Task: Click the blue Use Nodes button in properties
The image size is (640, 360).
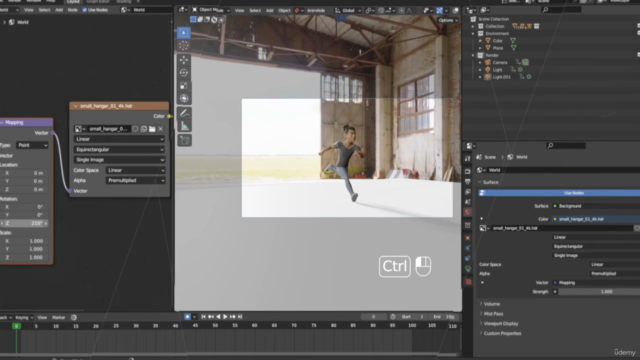Action: pos(559,193)
